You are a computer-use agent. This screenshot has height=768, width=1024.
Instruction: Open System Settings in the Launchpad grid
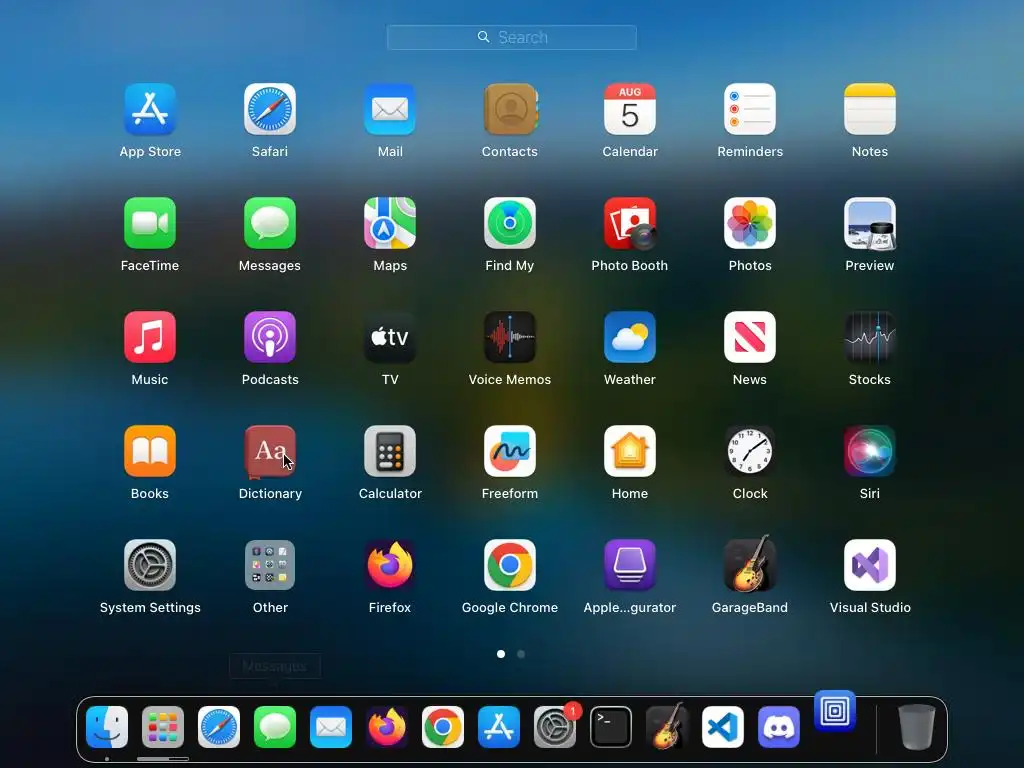[x=150, y=565]
